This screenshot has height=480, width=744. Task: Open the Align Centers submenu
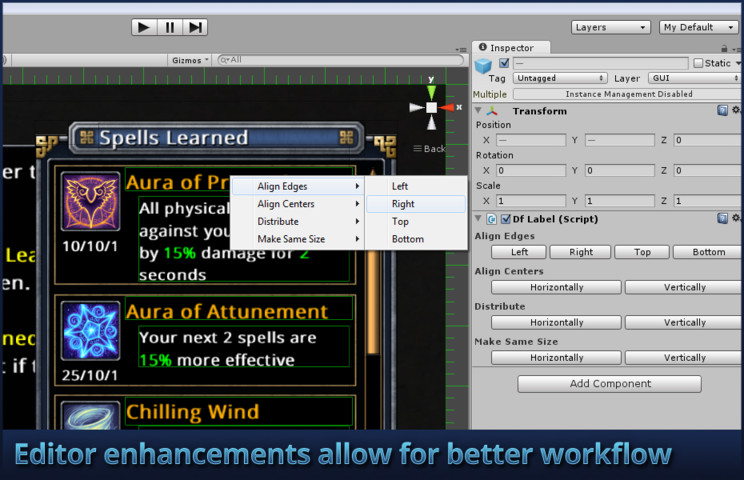298,204
